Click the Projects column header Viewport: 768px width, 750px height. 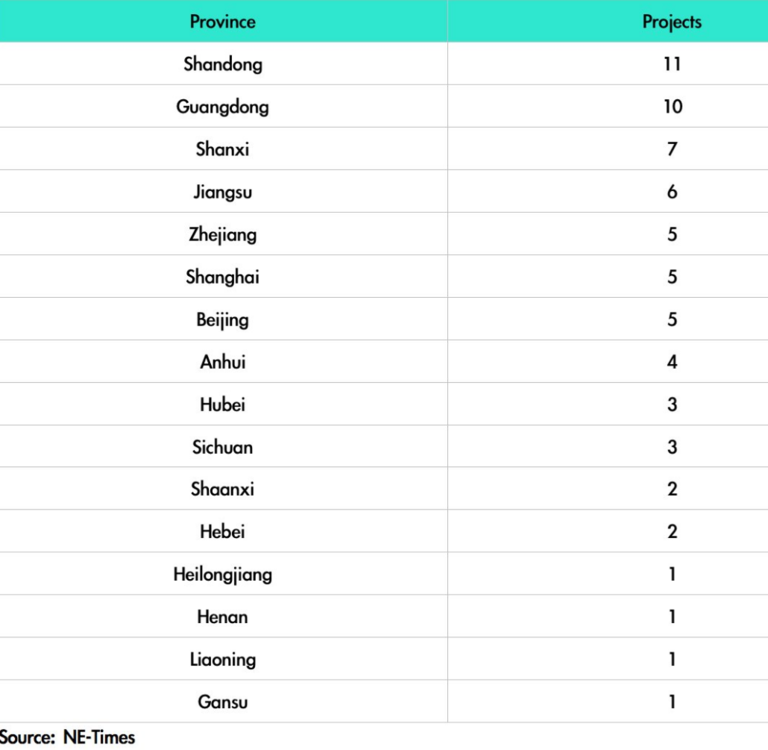click(x=672, y=22)
